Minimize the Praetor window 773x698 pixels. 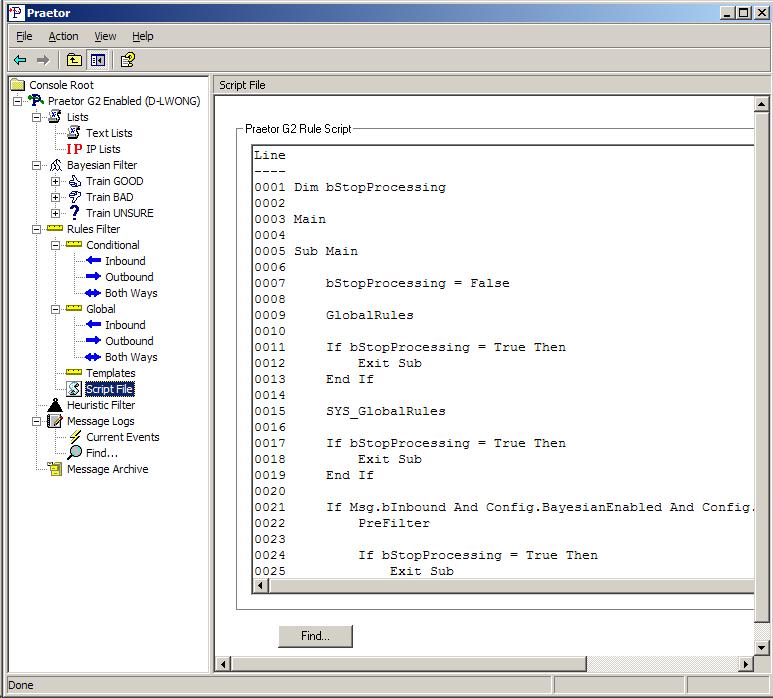click(x=727, y=12)
